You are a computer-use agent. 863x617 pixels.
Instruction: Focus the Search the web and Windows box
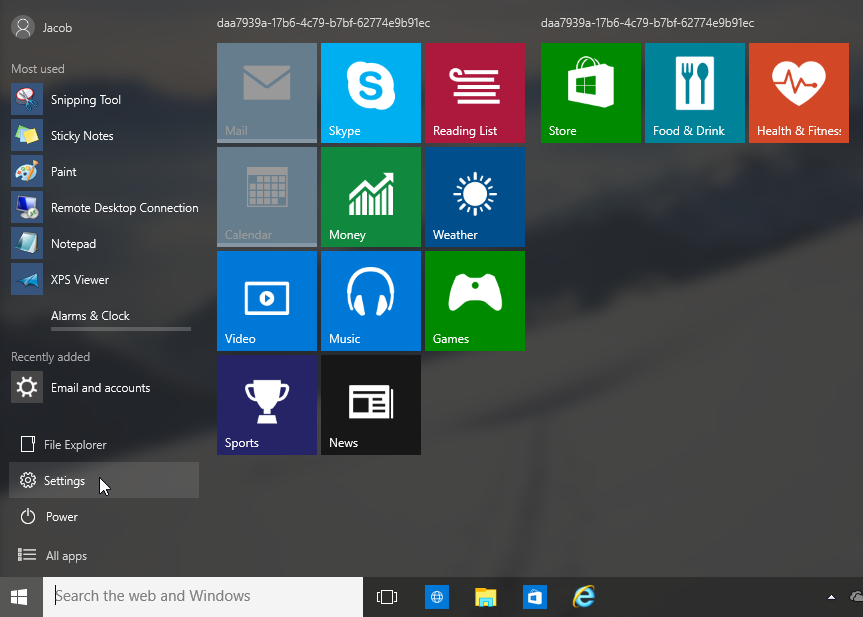pyautogui.click(x=203, y=597)
